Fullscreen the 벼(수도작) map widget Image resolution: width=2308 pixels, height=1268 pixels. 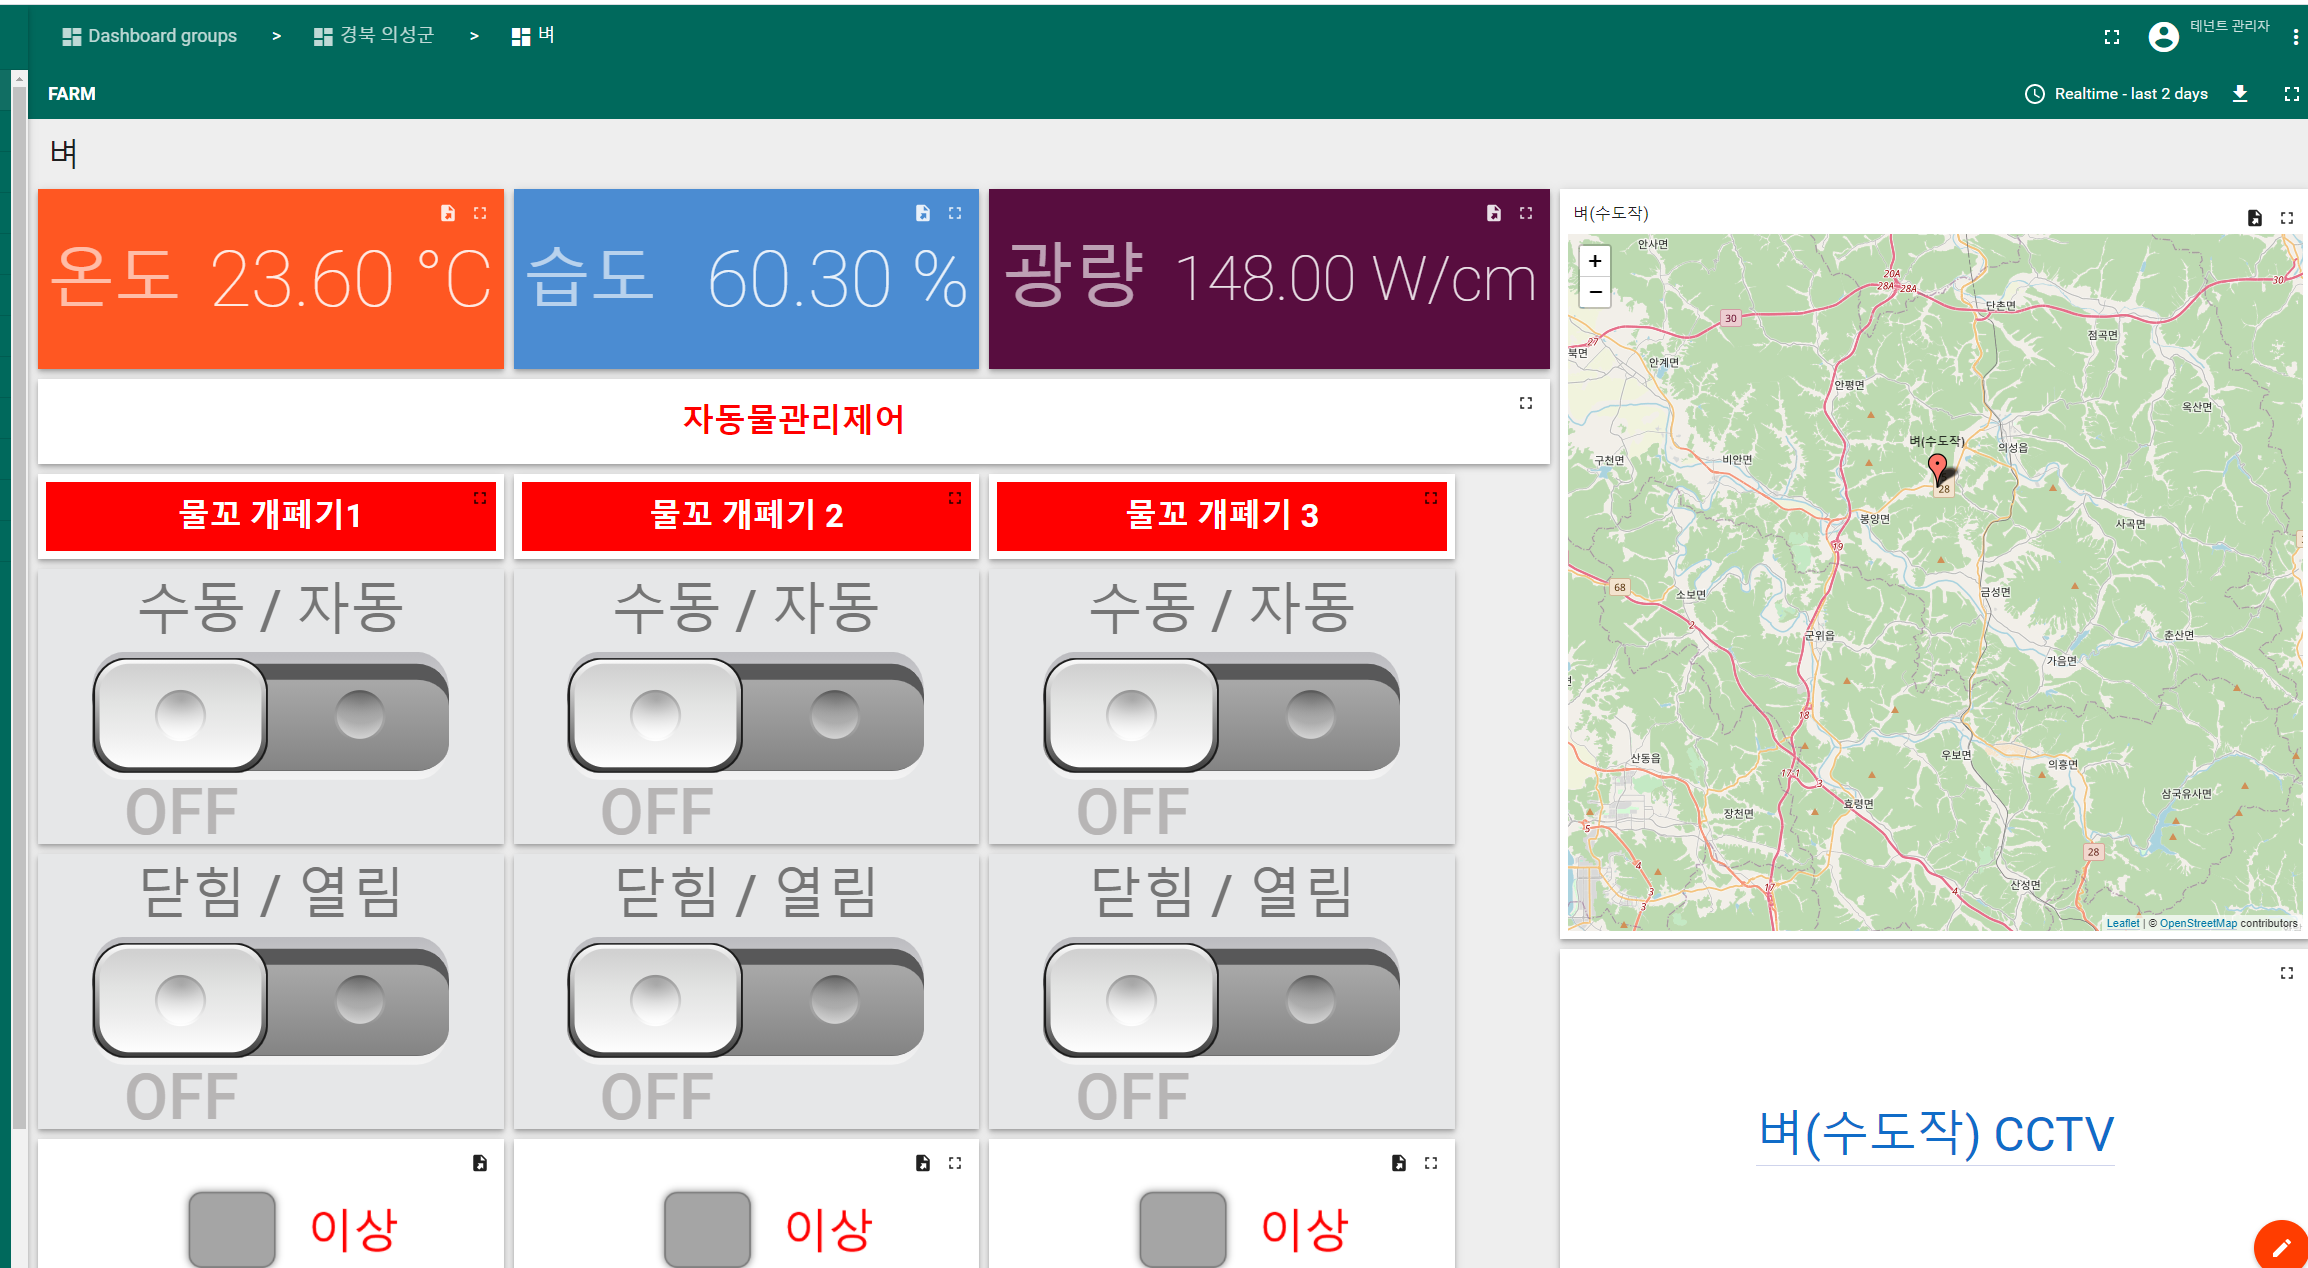click(2286, 217)
